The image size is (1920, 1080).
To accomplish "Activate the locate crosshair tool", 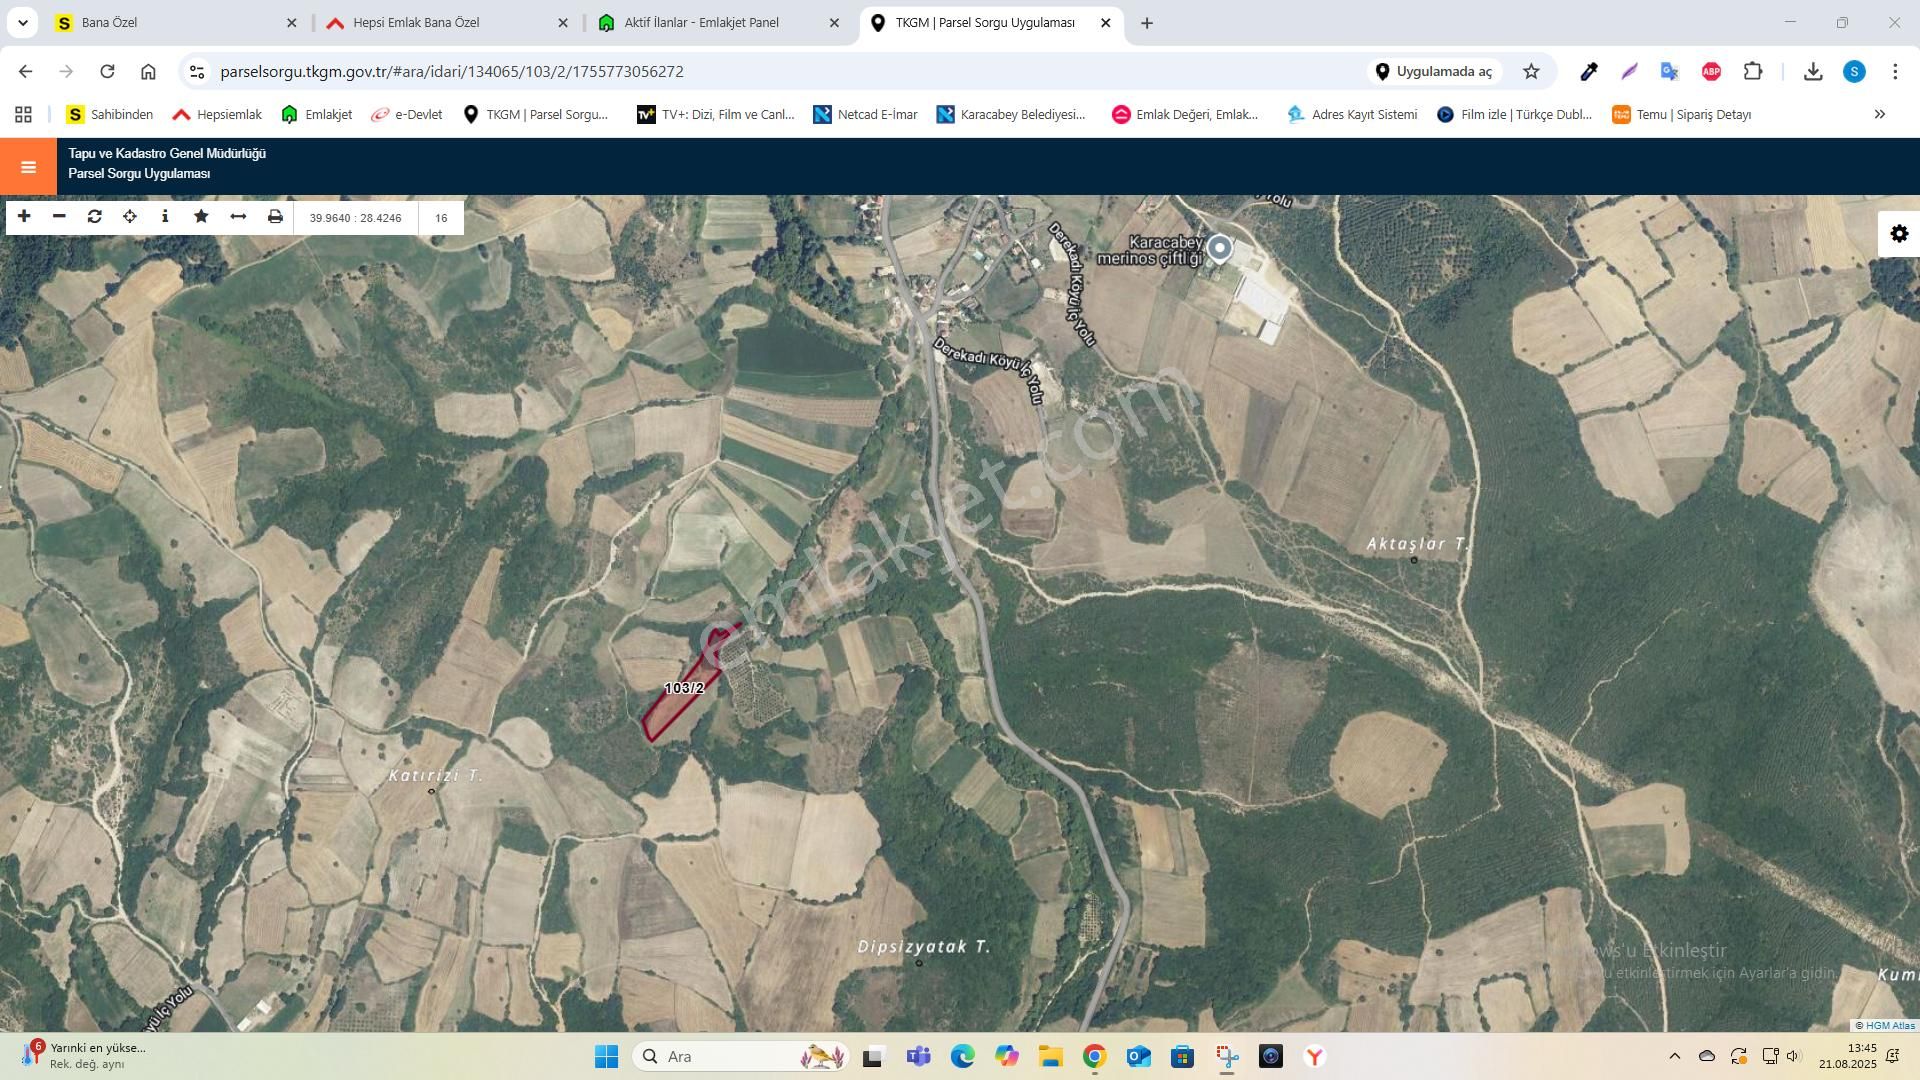I will 130,217.
